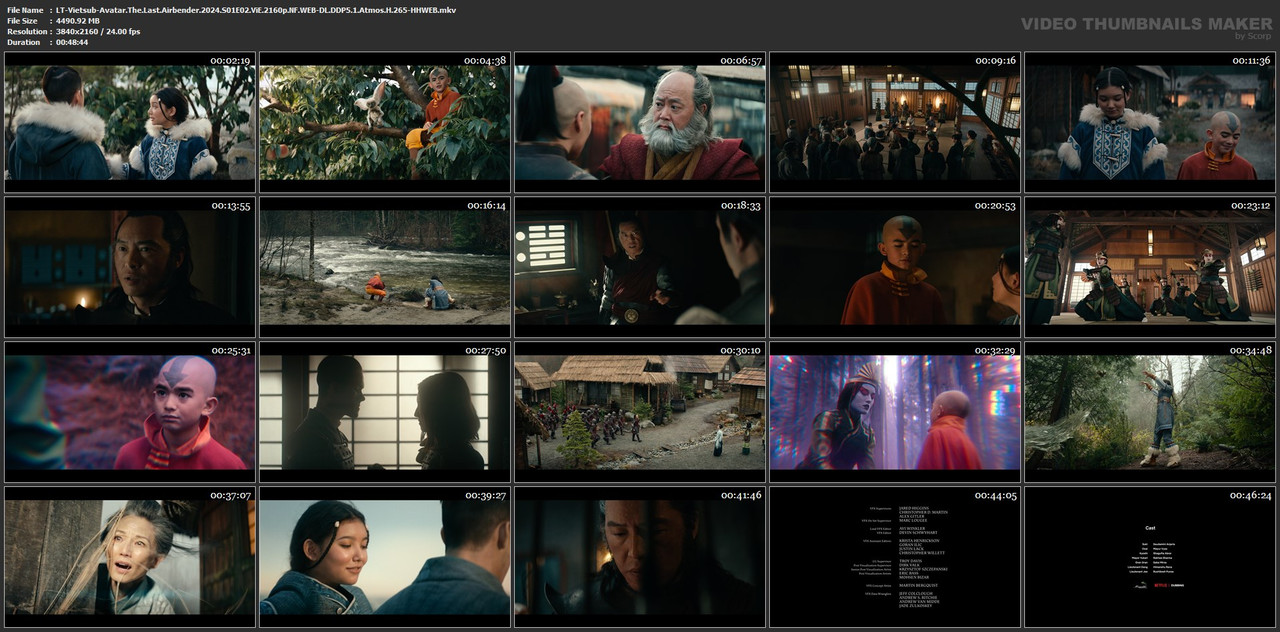Image resolution: width=1280 pixels, height=632 pixels.
Task: Open the warriors training frame at 00:23:12
Action: tap(1150, 267)
